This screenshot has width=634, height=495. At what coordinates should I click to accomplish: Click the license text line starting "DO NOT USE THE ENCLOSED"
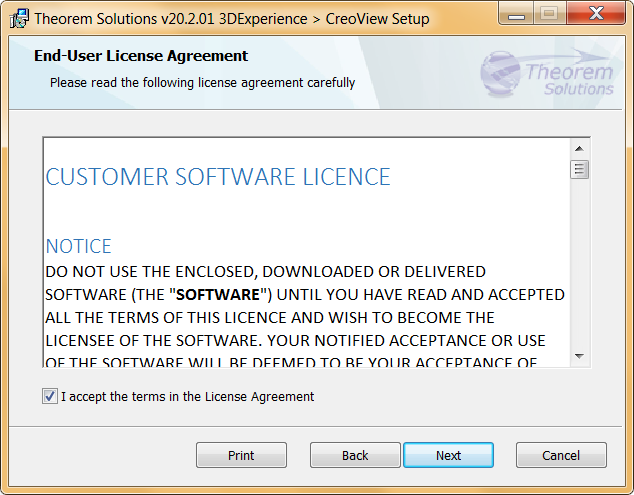tap(265, 272)
